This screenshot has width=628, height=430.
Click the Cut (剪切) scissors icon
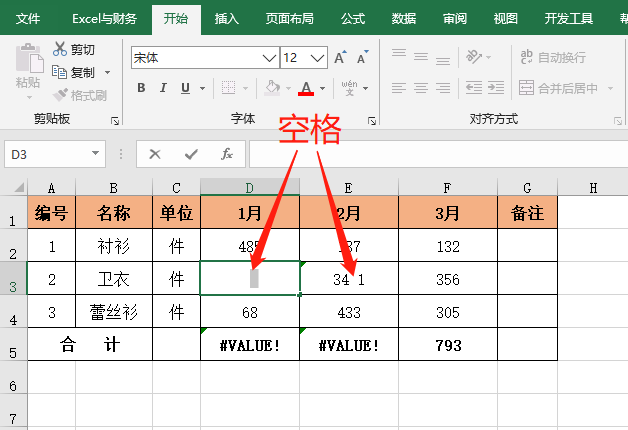60,49
